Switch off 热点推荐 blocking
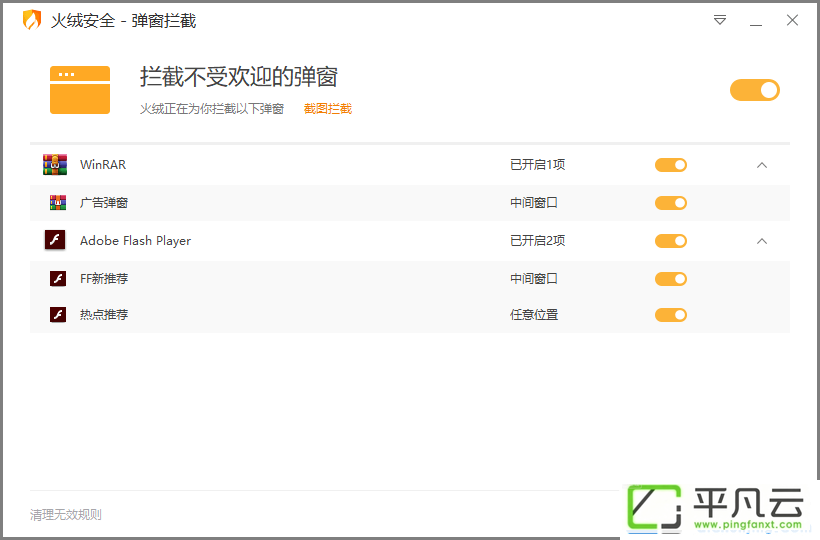Screen dimensions: 820x540 point(671,315)
